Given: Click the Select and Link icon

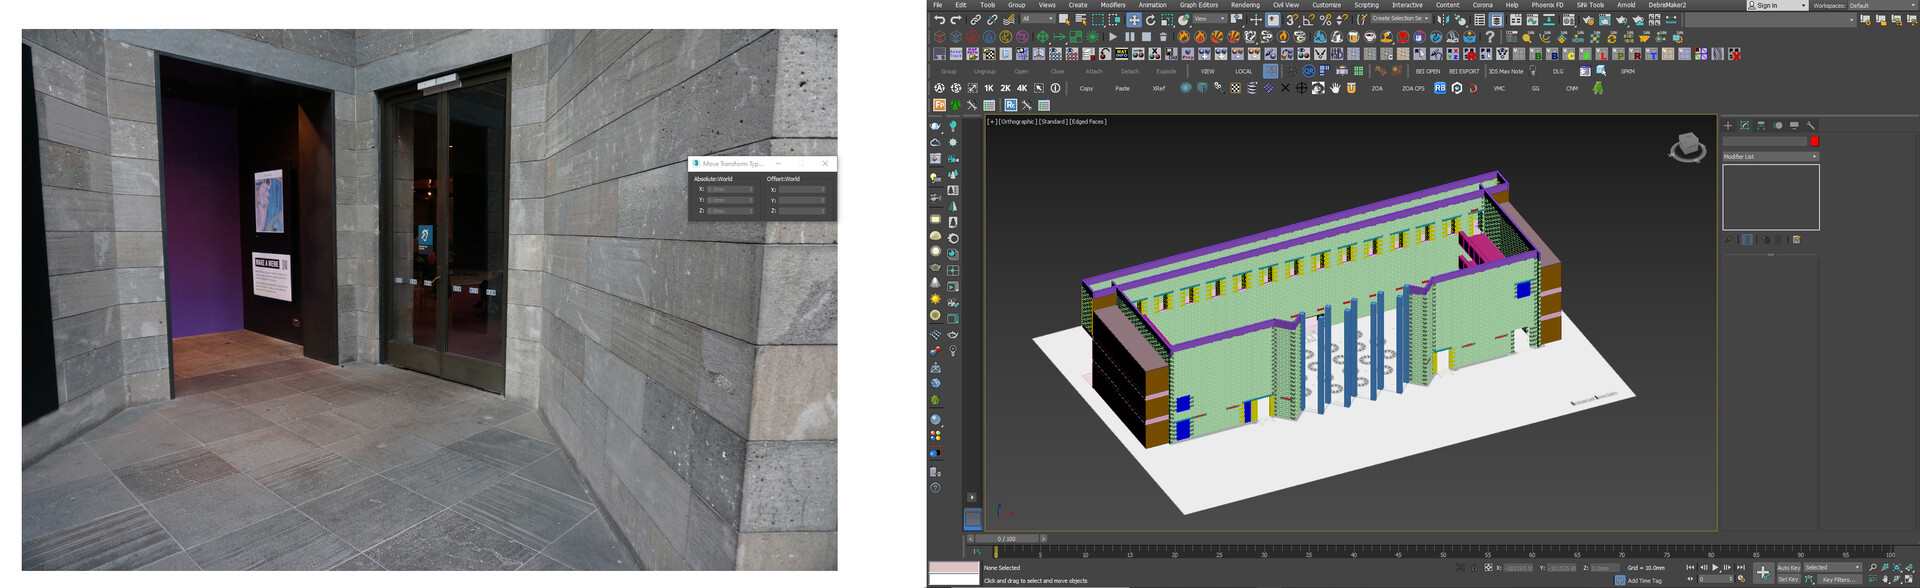Looking at the screenshot, I should [975, 20].
